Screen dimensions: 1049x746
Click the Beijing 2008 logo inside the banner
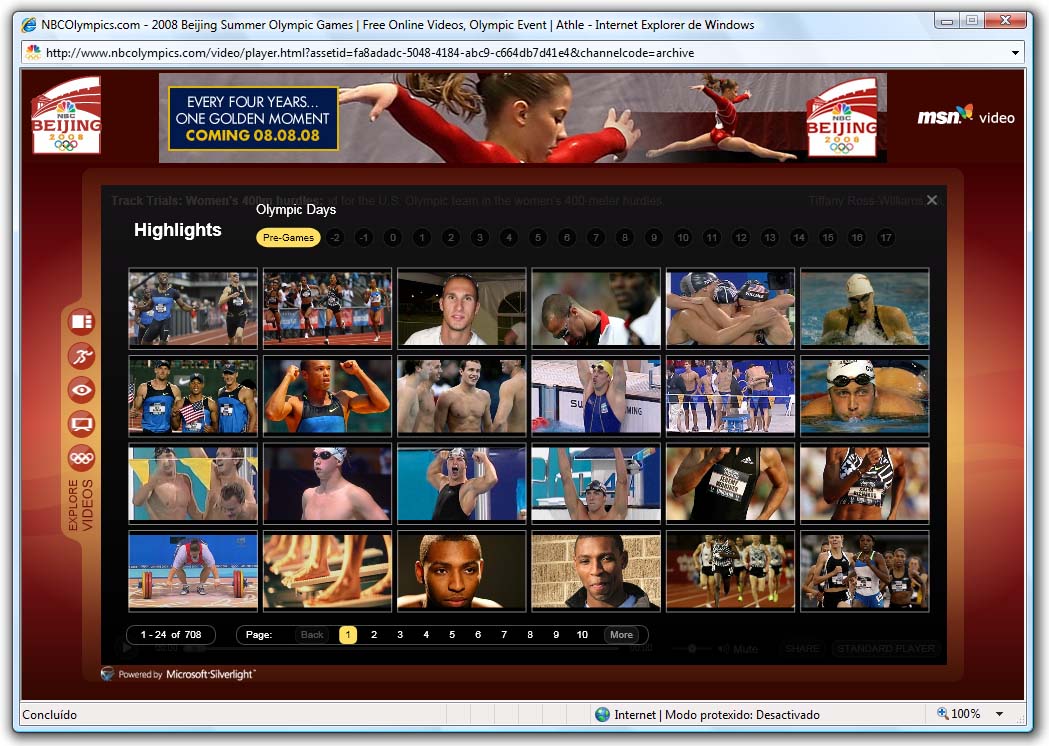click(x=842, y=118)
